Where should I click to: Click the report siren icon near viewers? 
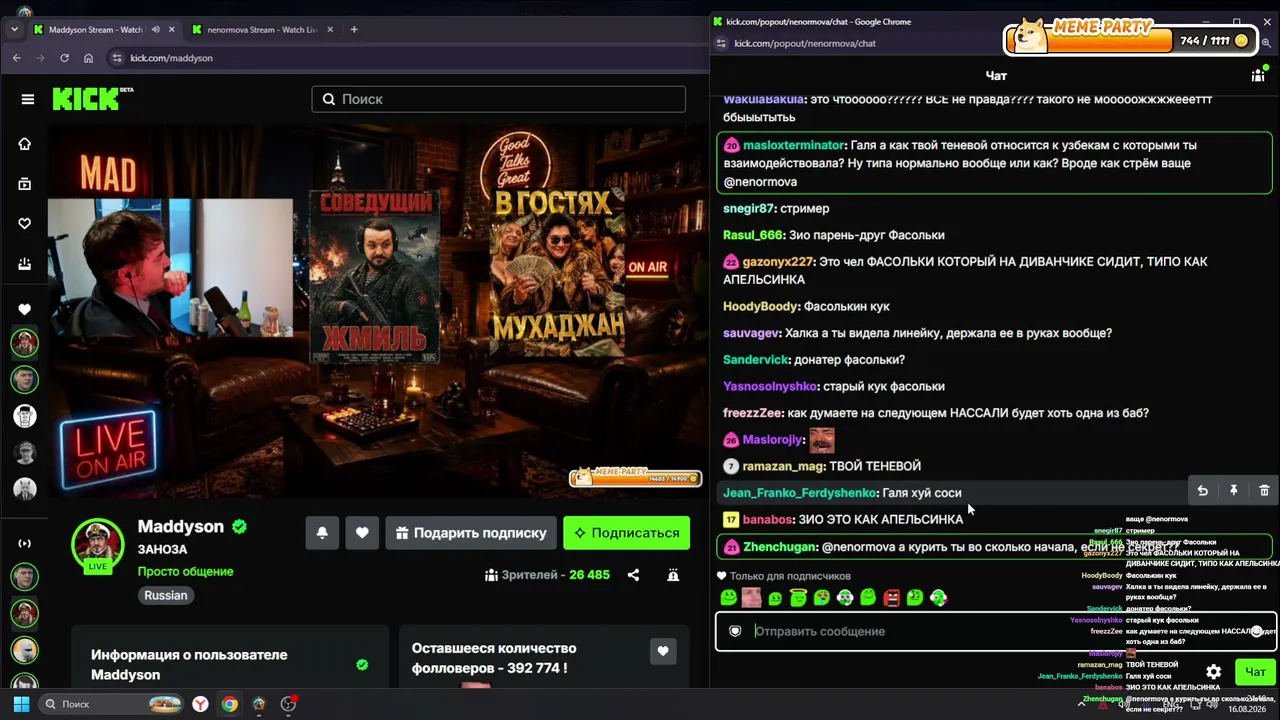point(673,575)
